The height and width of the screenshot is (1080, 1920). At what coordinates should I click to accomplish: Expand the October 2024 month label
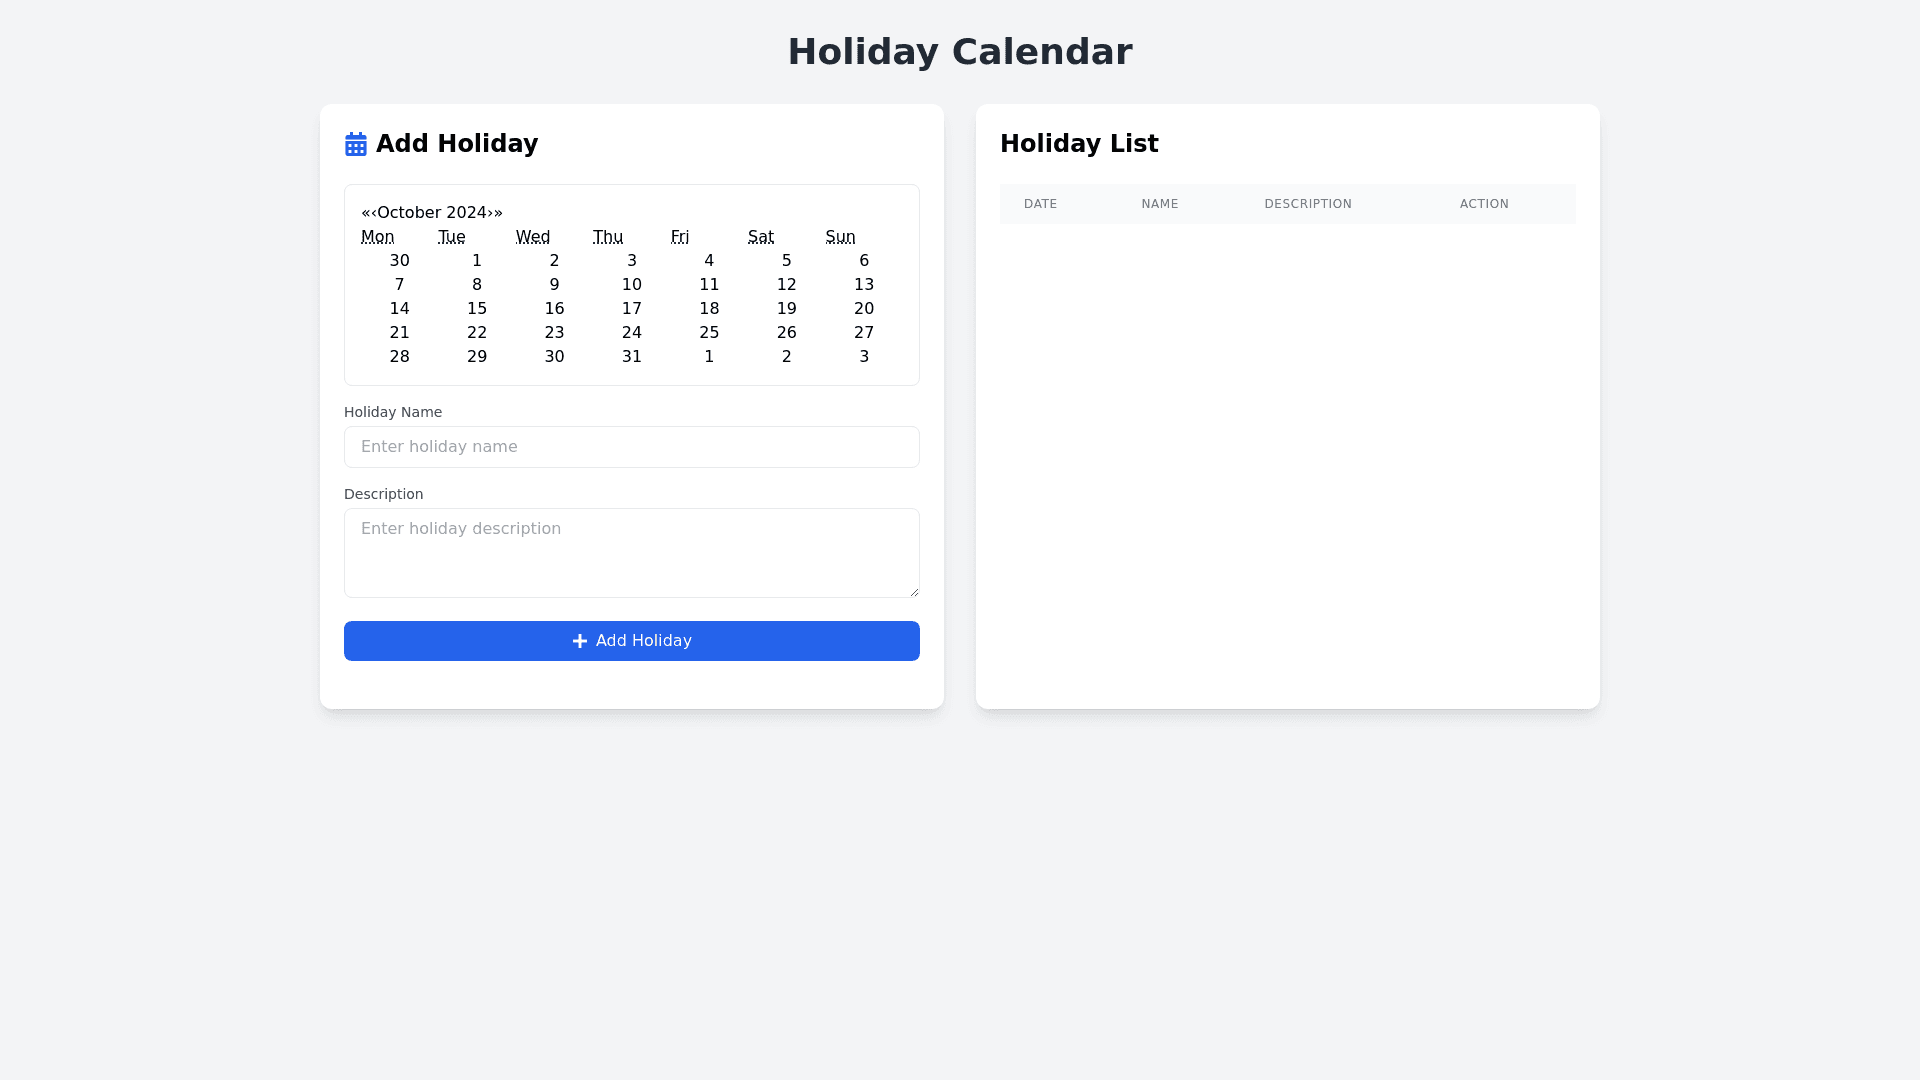click(x=432, y=213)
